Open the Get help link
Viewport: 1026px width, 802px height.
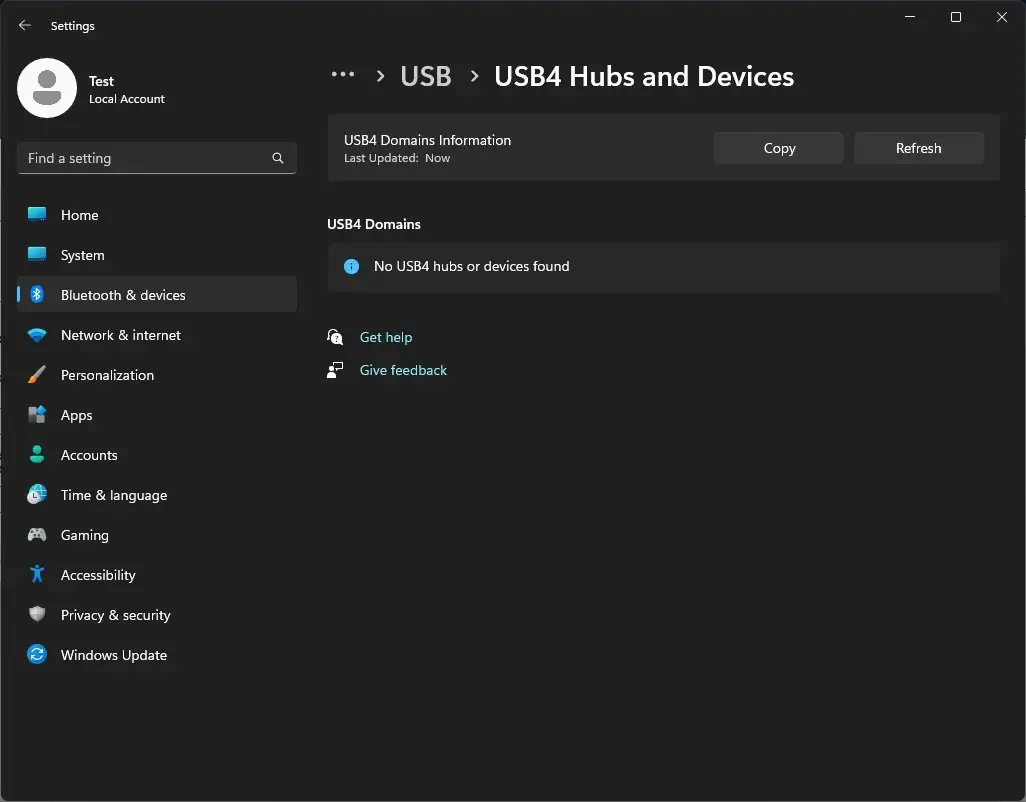pyautogui.click(x=386, y=337)
